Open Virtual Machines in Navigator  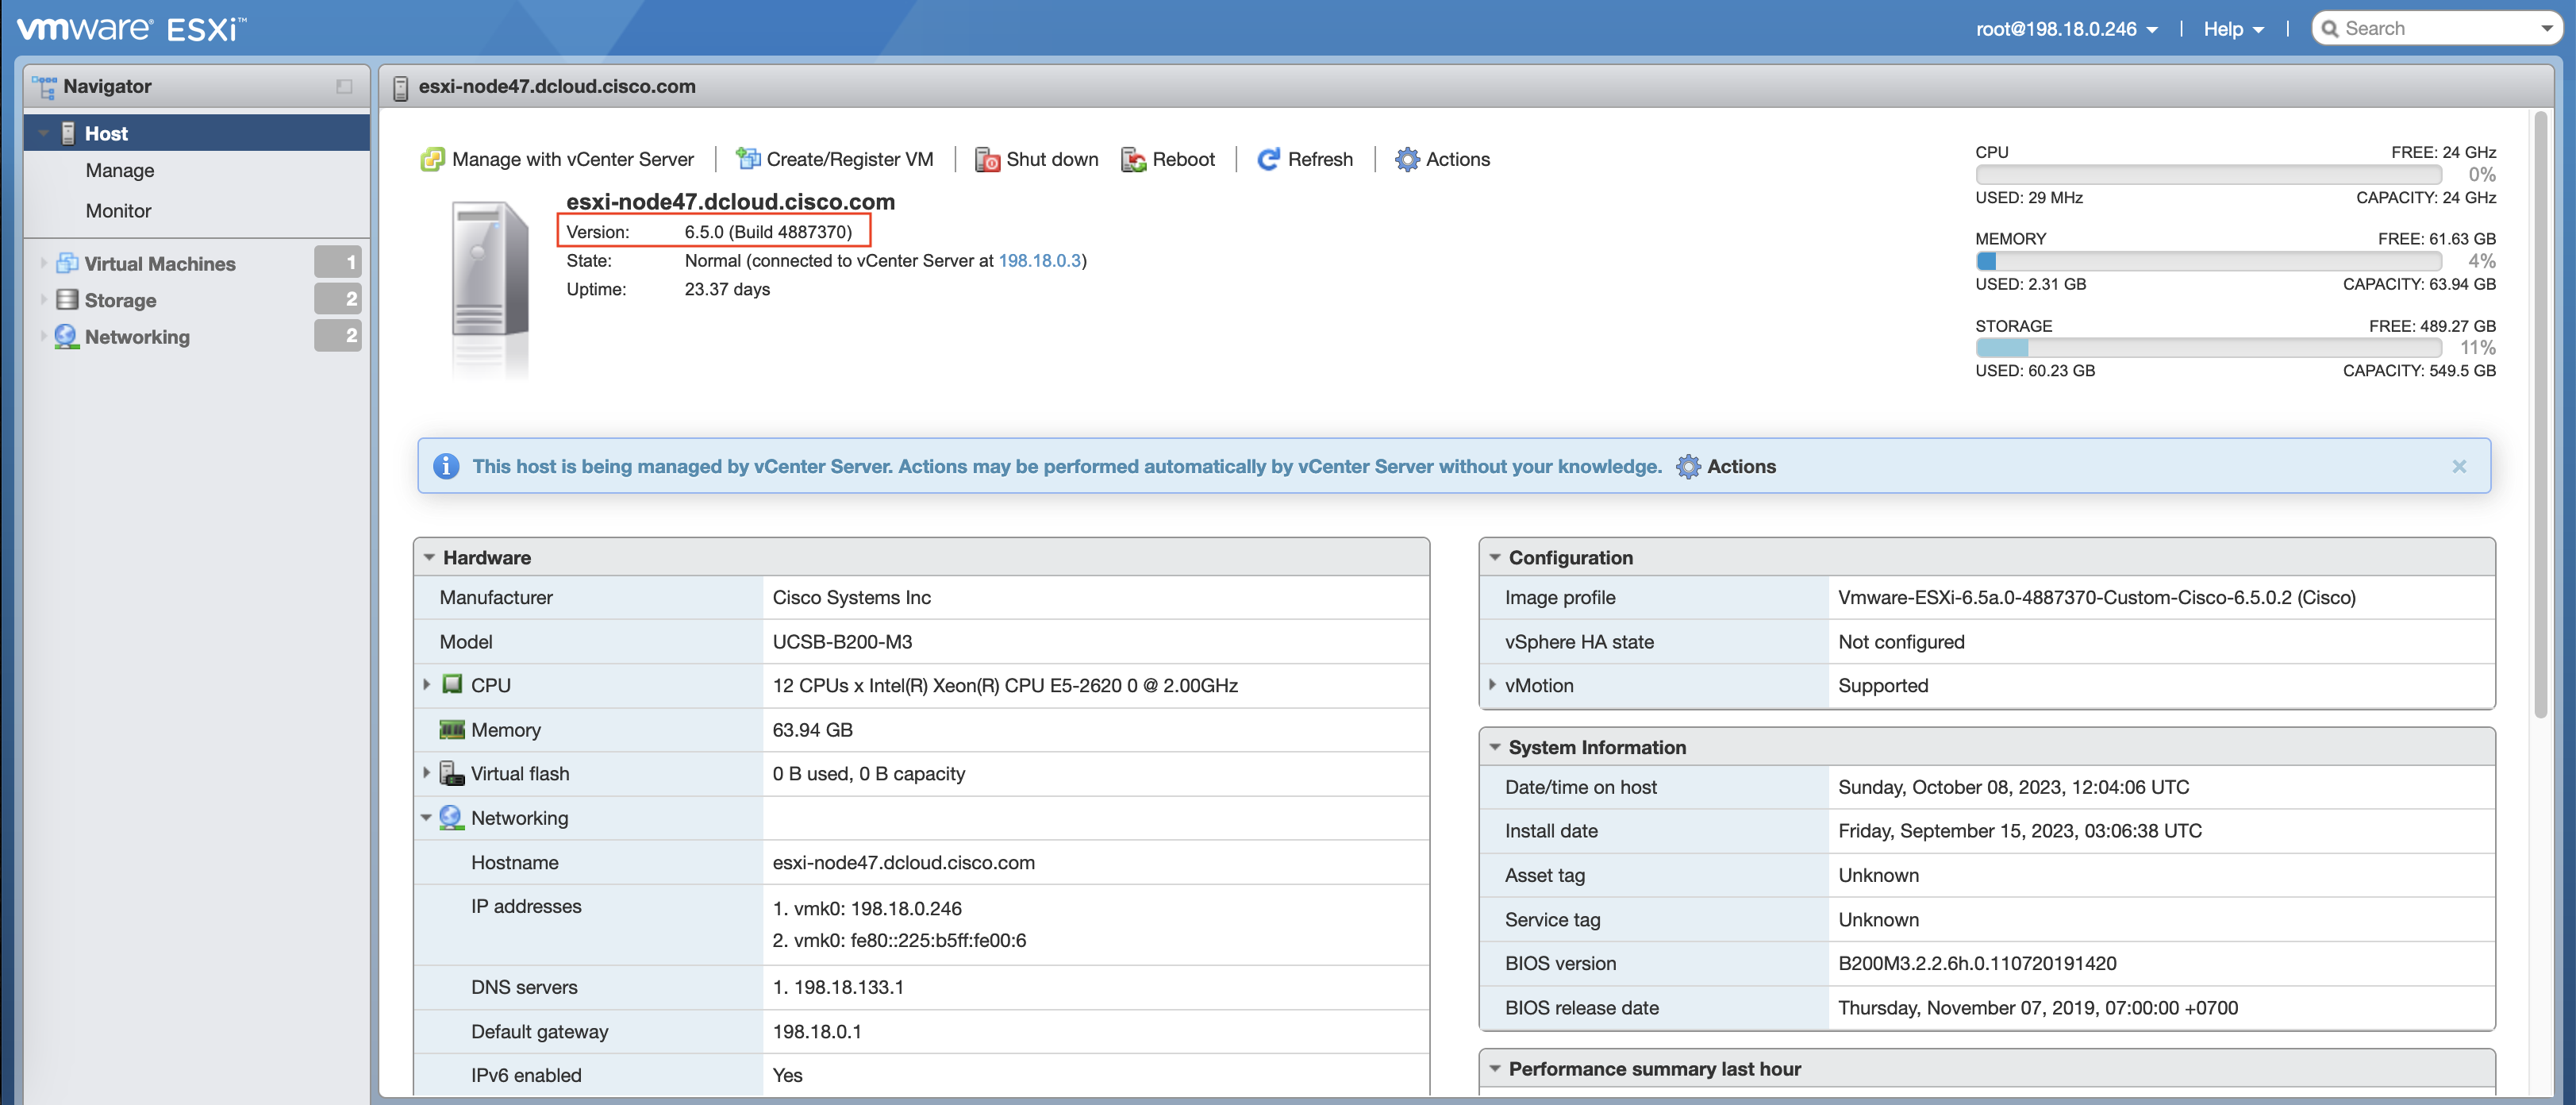tap(160, 264)
